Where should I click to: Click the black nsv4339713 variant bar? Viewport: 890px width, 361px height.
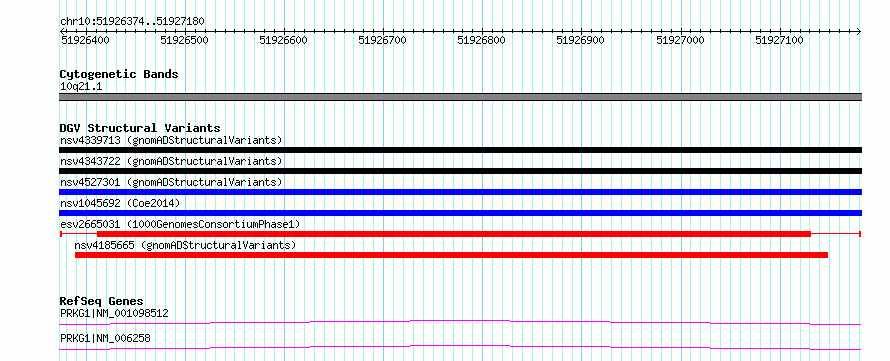[460, 150]
